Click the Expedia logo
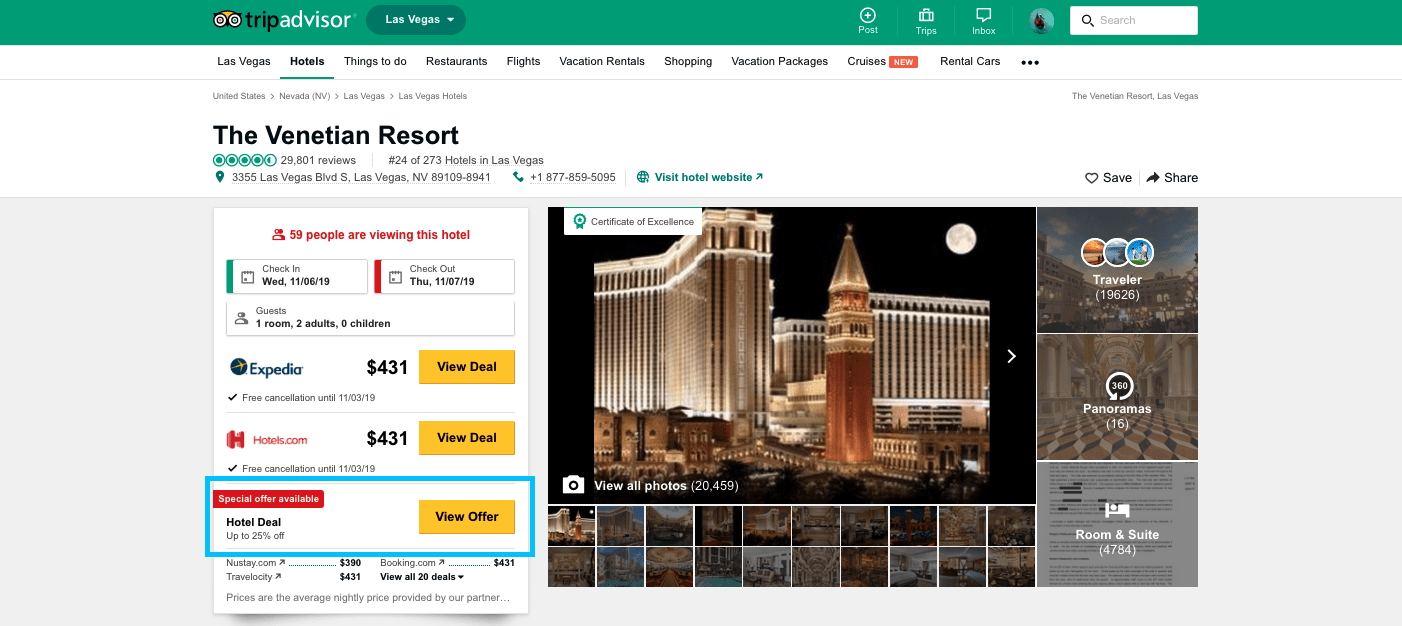 point(266,368)
